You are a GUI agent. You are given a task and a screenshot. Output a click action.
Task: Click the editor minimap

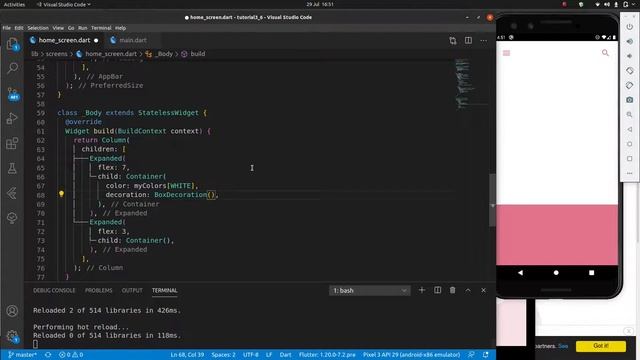point(471,84)
